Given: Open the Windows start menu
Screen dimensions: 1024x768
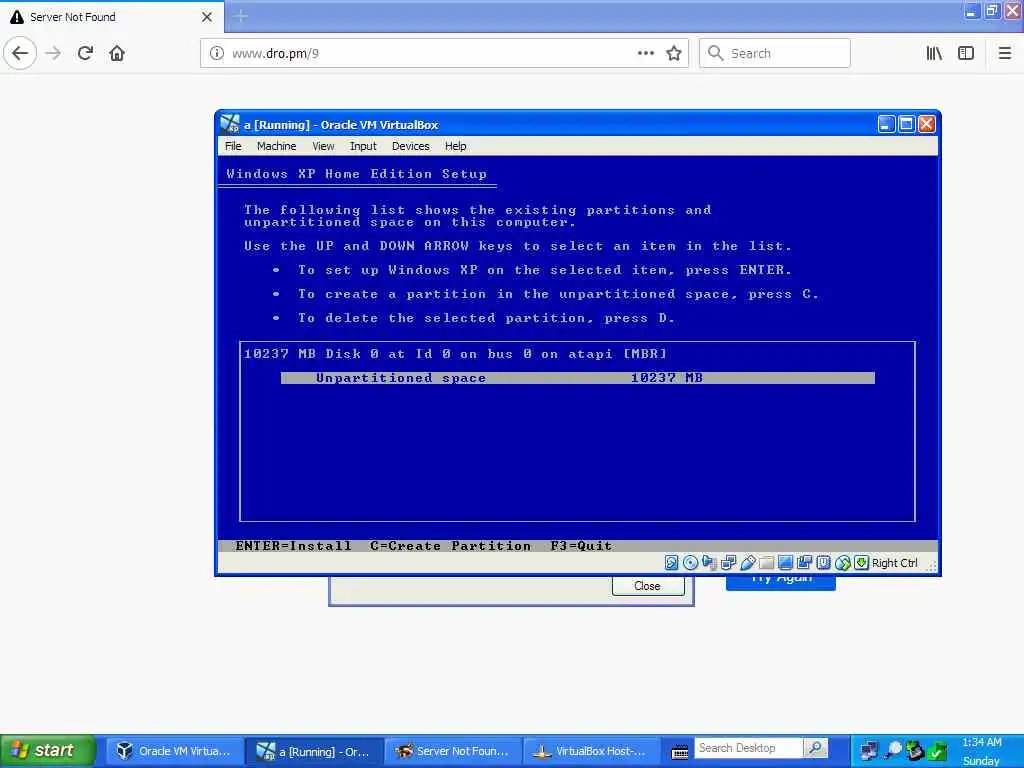Looking at the screenshot, I should point(47,750).
